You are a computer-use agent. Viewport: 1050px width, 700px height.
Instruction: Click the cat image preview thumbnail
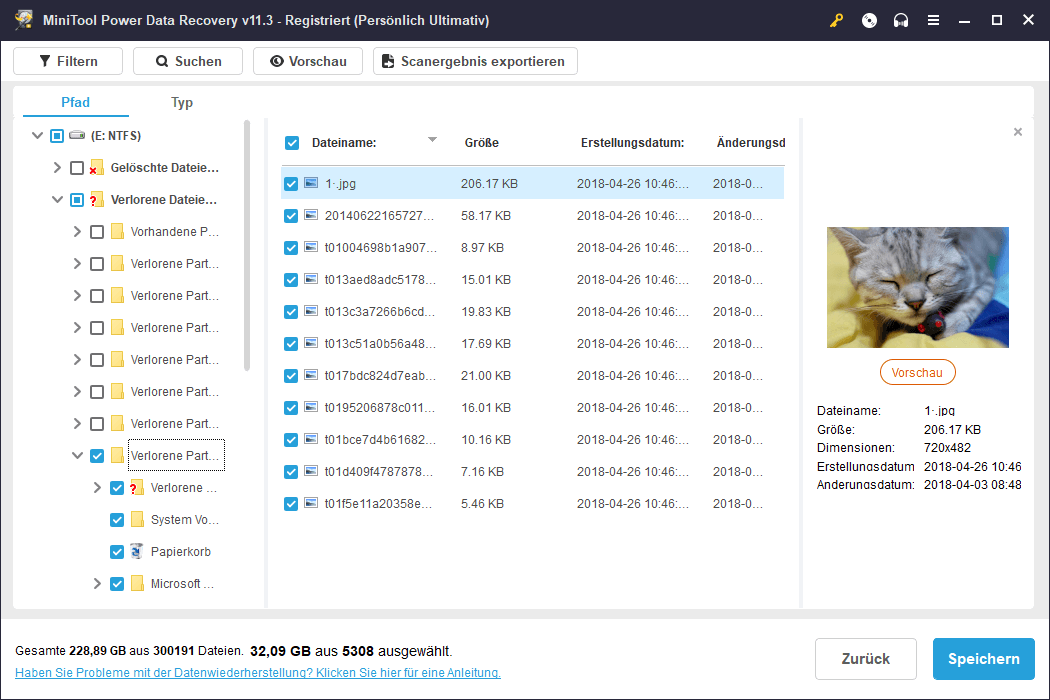point(917,287)
